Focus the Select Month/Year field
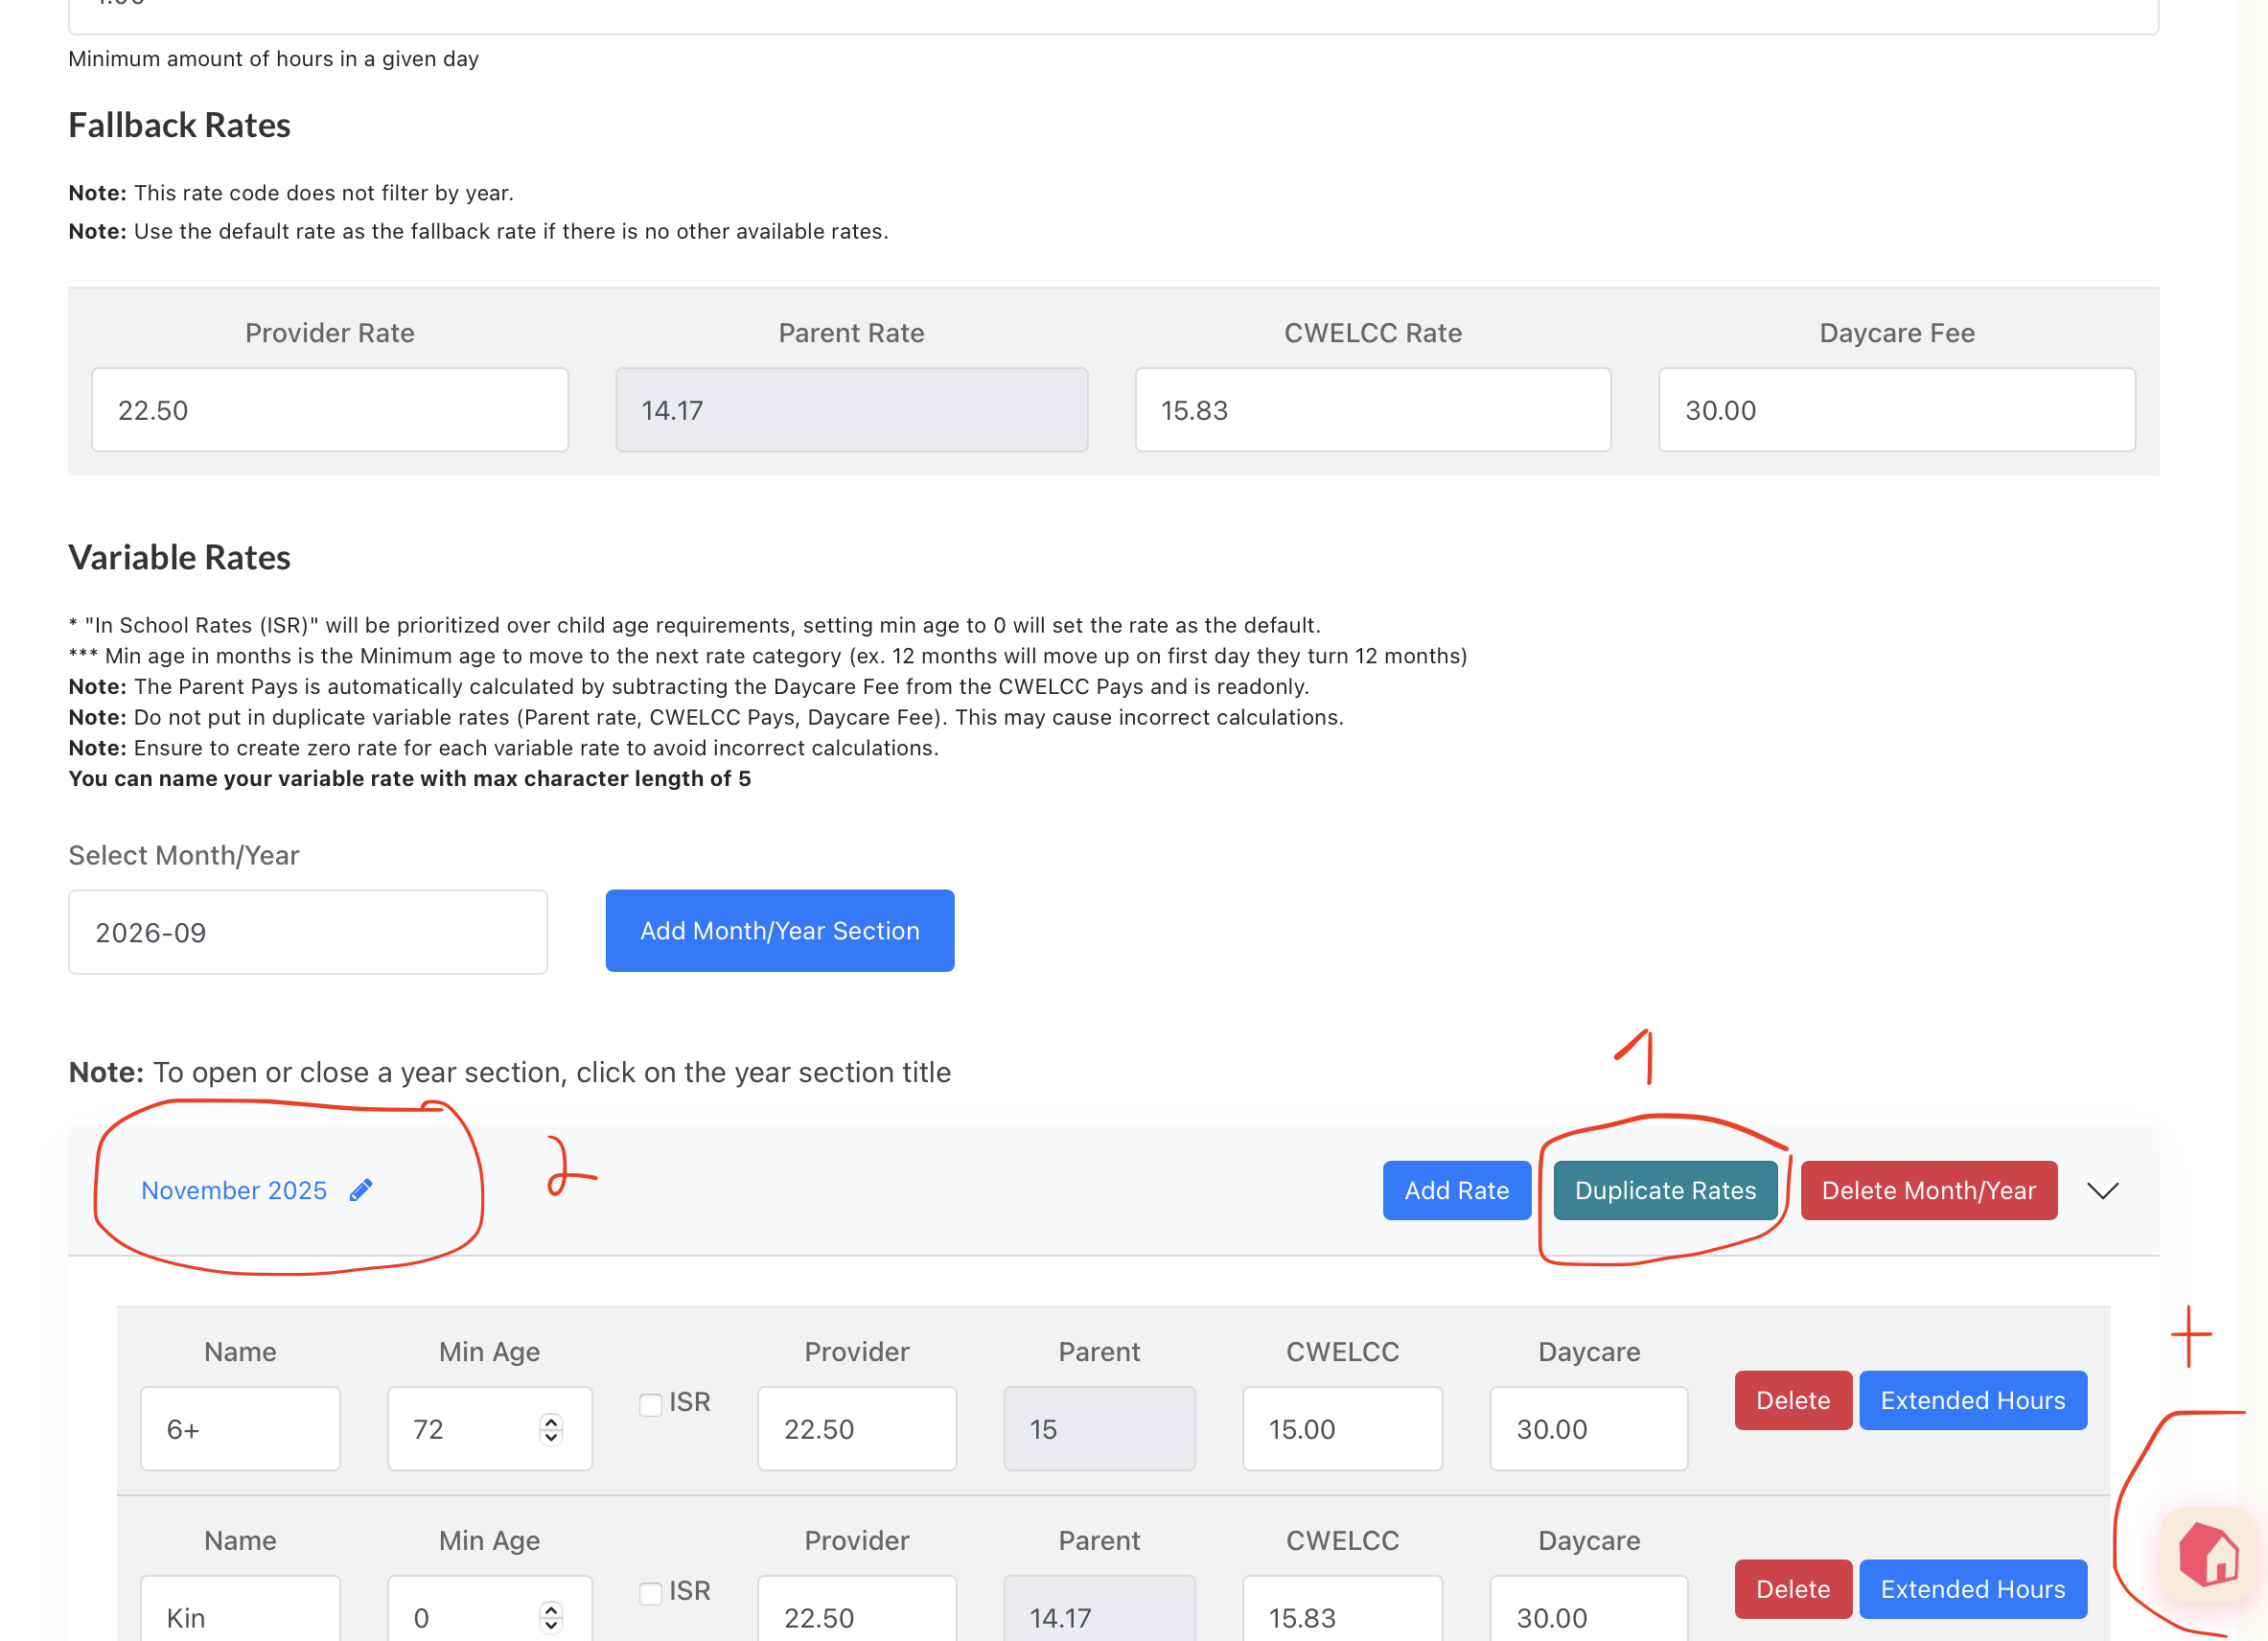2268x1641 pixels. pyautogui.click(x=308, y=932)
